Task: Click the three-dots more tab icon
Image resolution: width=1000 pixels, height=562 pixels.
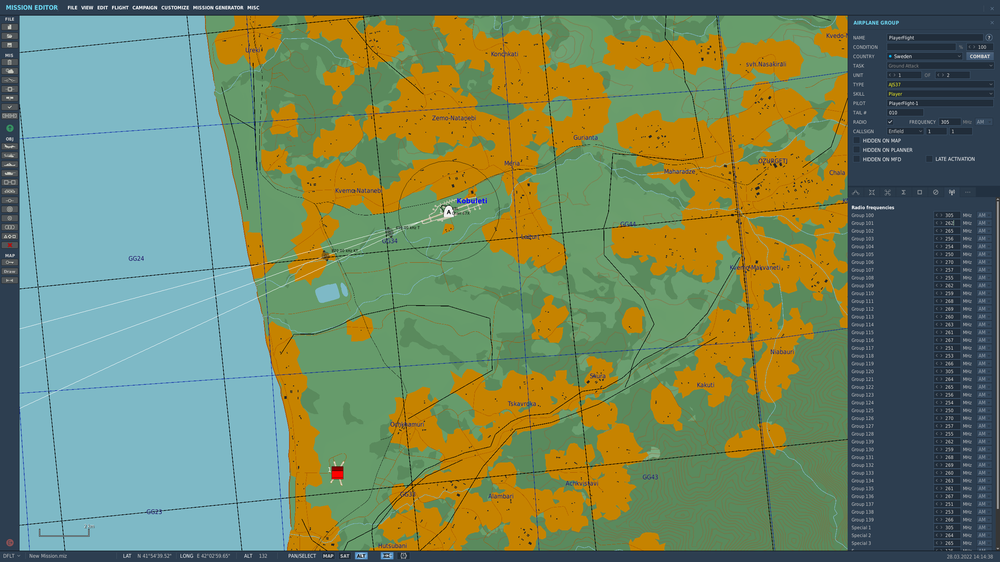Action: coord(967,192)
